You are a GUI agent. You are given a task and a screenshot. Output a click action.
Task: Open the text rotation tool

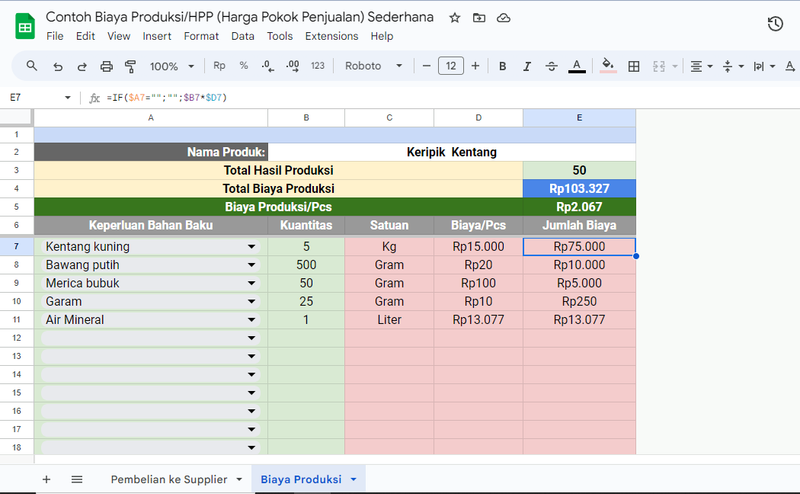point(790,66)
